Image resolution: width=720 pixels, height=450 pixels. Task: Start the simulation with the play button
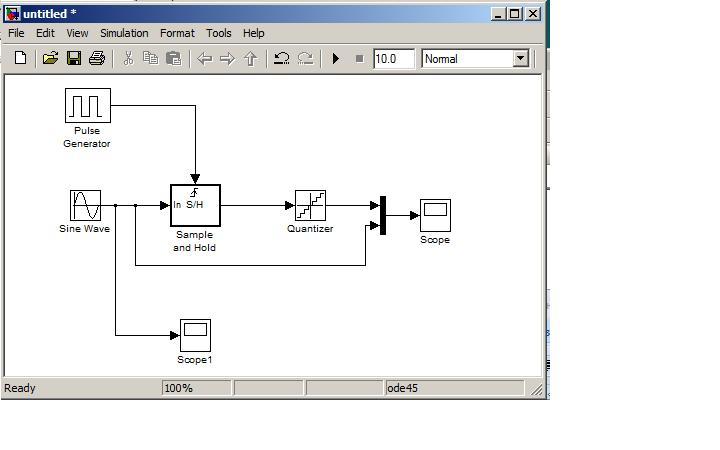(336, 59)
